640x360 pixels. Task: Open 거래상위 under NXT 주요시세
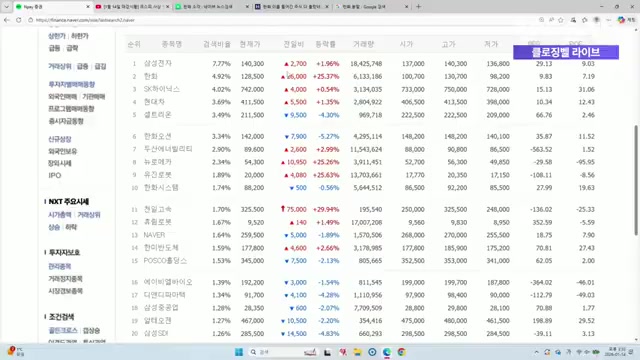(89, 215)
